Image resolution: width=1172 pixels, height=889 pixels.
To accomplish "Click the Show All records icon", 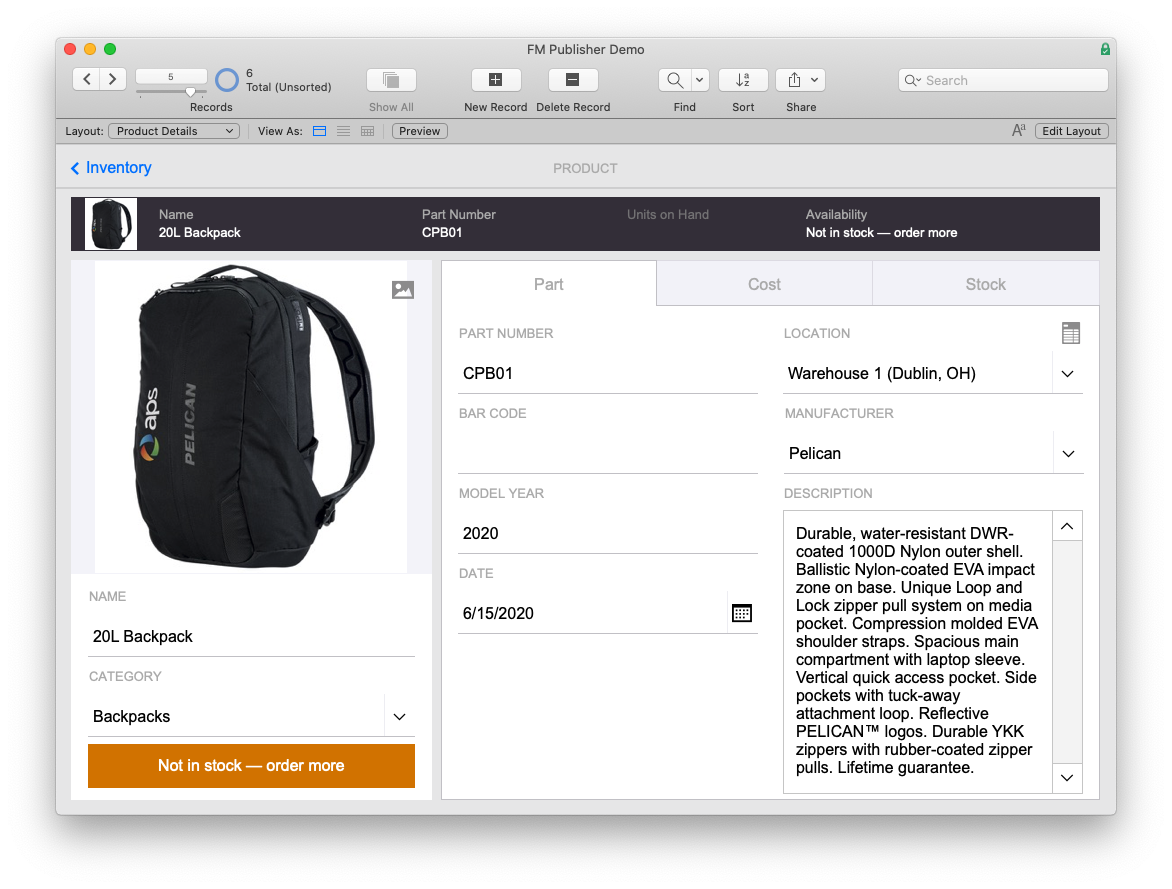I will click(391, 80).
